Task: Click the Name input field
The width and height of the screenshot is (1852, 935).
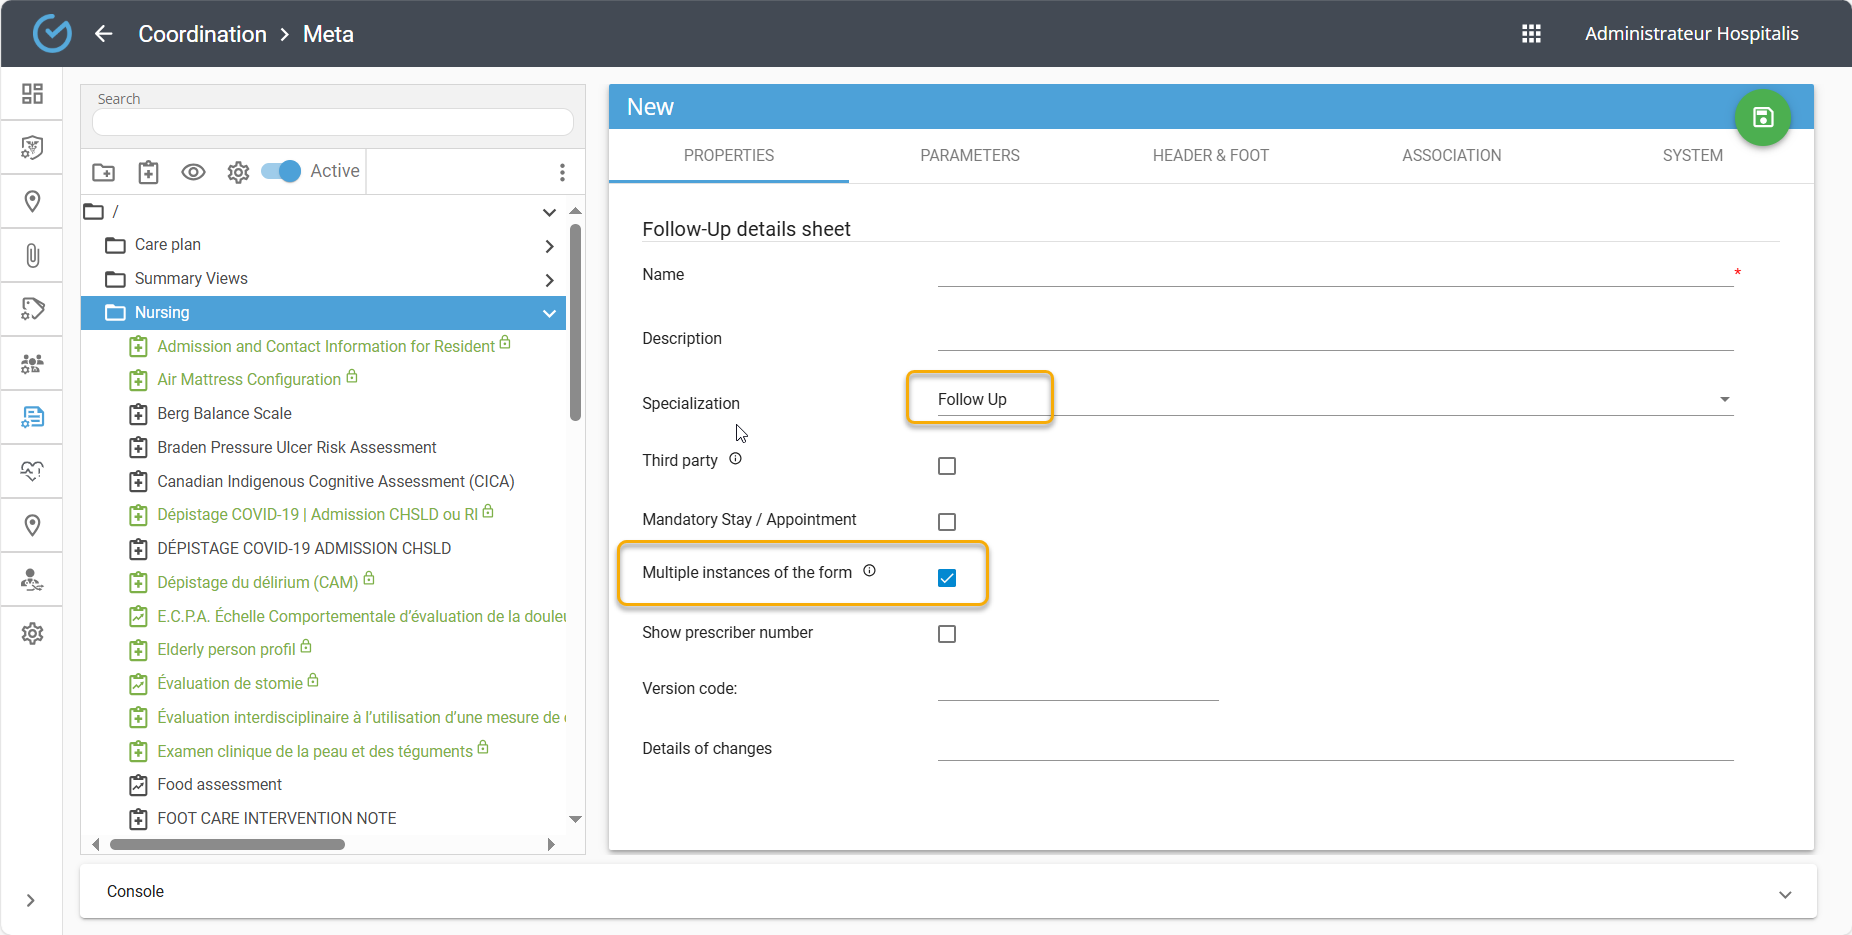Action: (1334, 273)
